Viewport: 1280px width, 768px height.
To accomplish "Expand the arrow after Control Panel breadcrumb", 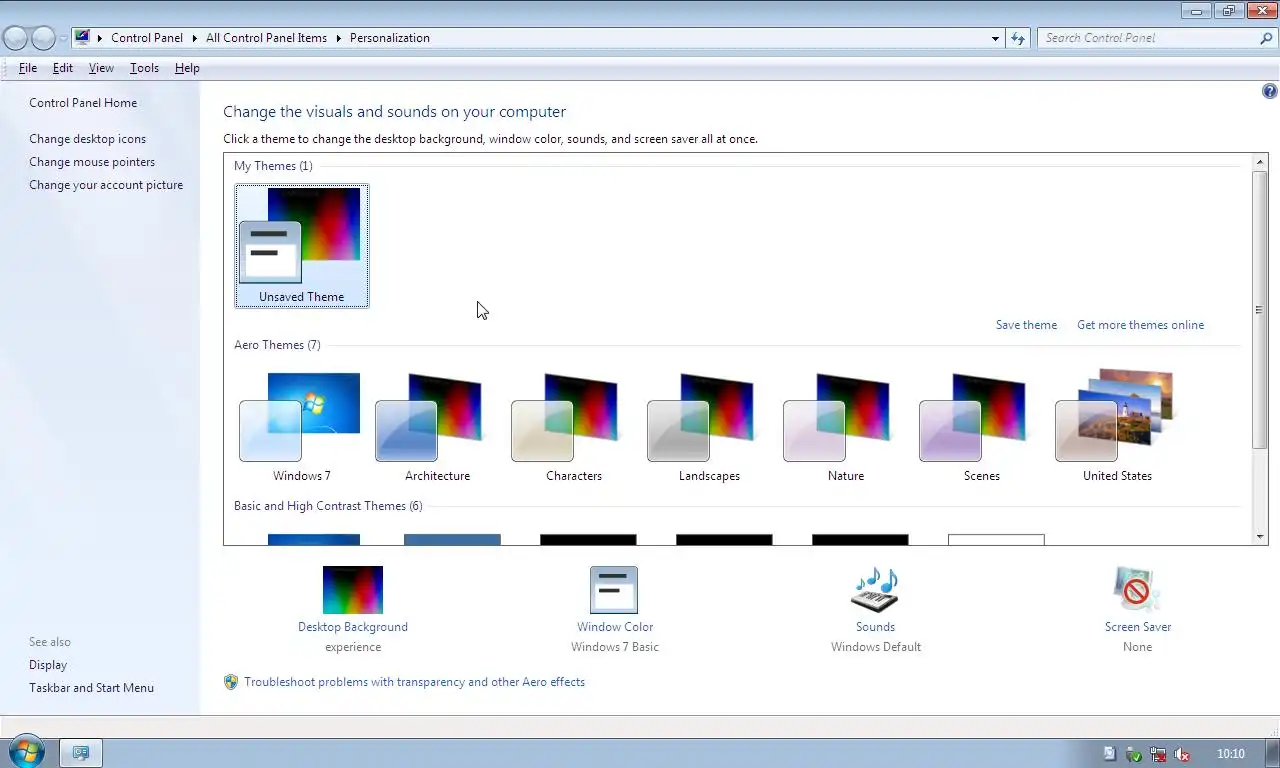I will point(194,38).
